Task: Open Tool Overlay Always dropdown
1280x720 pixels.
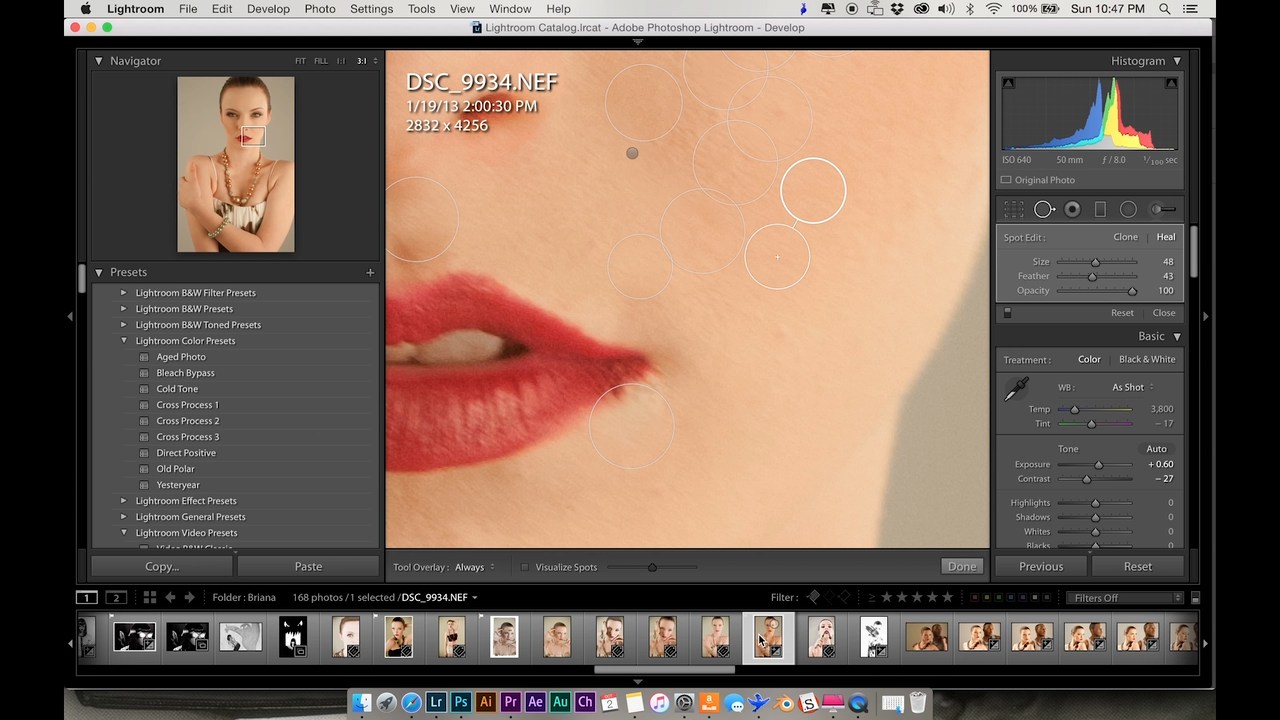Action: coord(475,567)
